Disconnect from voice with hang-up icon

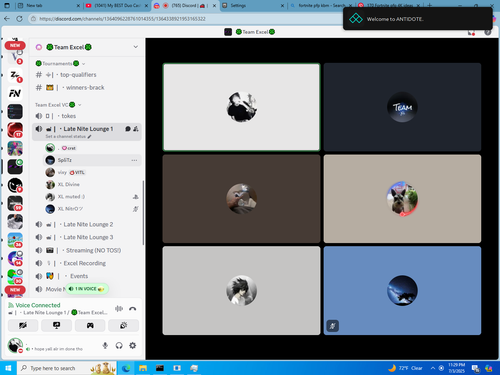[132, 309]
